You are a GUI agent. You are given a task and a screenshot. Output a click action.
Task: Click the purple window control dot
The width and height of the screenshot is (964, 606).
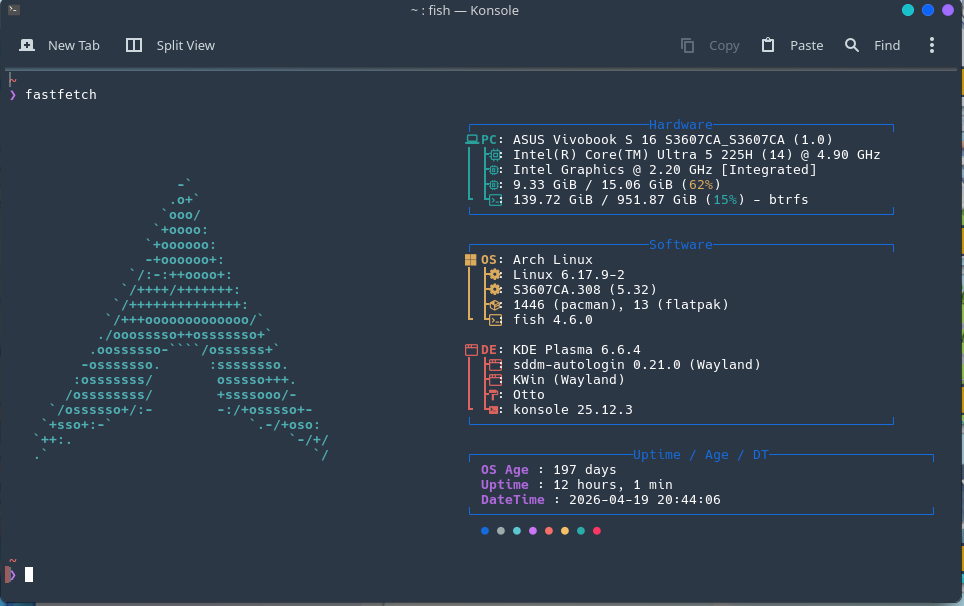tap(948, 10)
